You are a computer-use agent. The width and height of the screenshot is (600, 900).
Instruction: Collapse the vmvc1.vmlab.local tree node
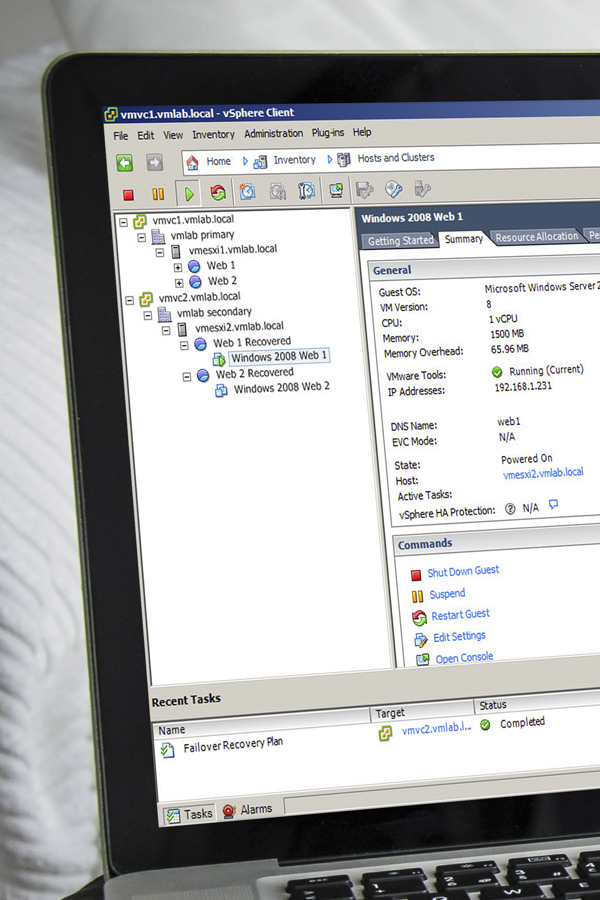coord(123,222)
